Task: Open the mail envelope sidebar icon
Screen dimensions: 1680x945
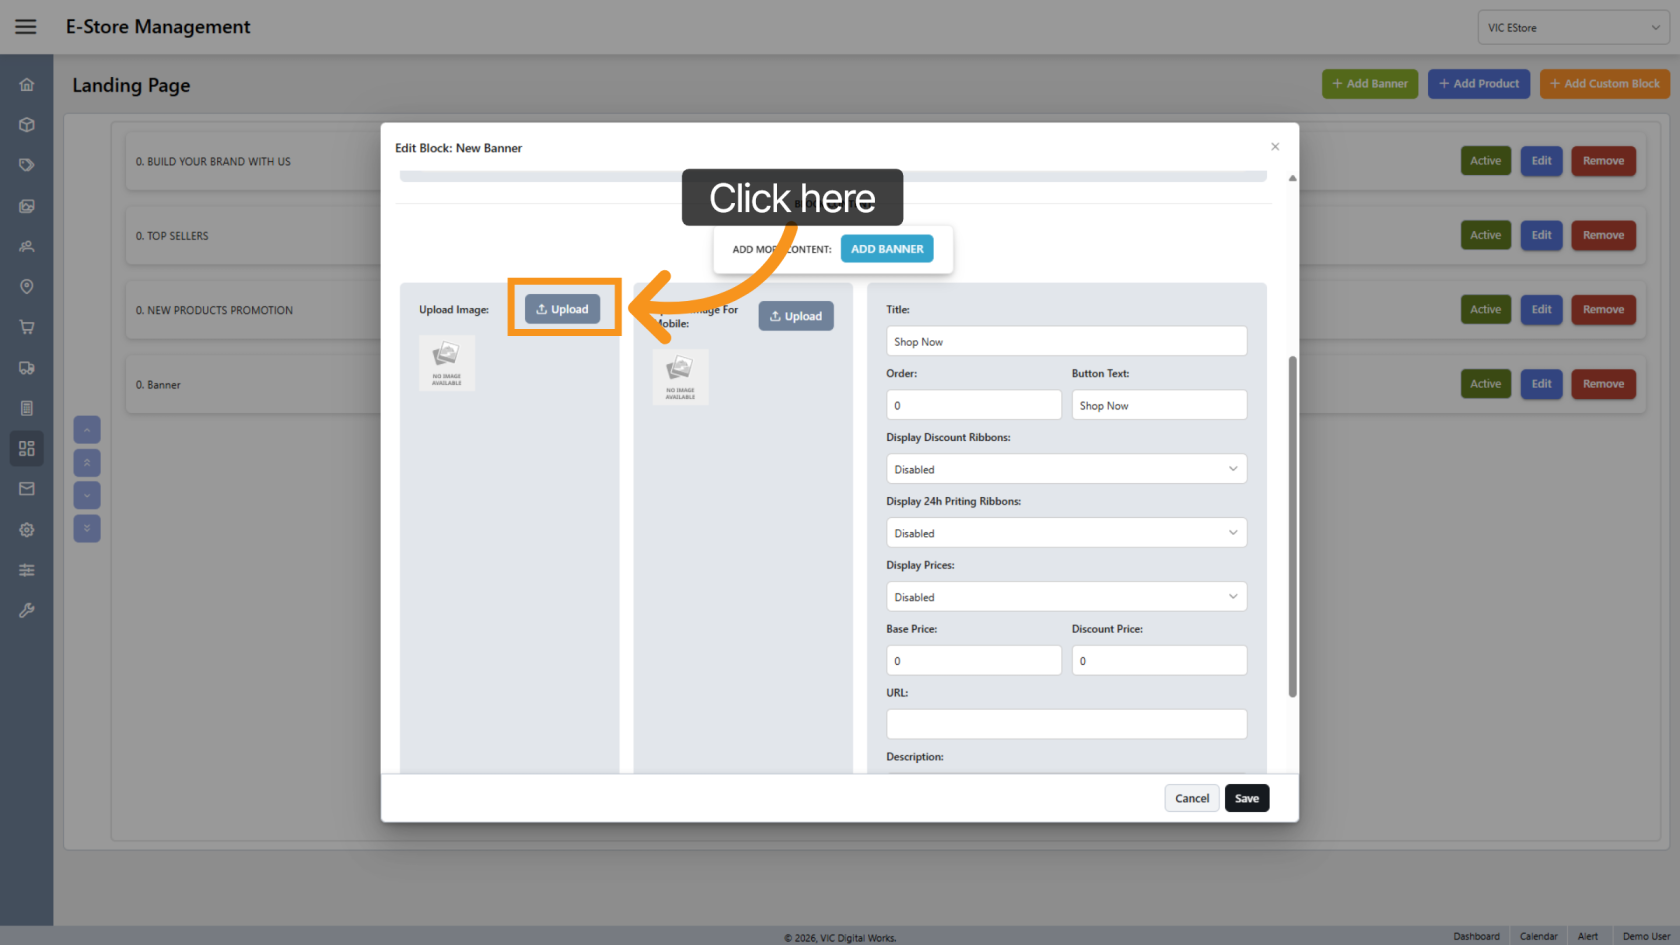Action: (x=27, y=489)
